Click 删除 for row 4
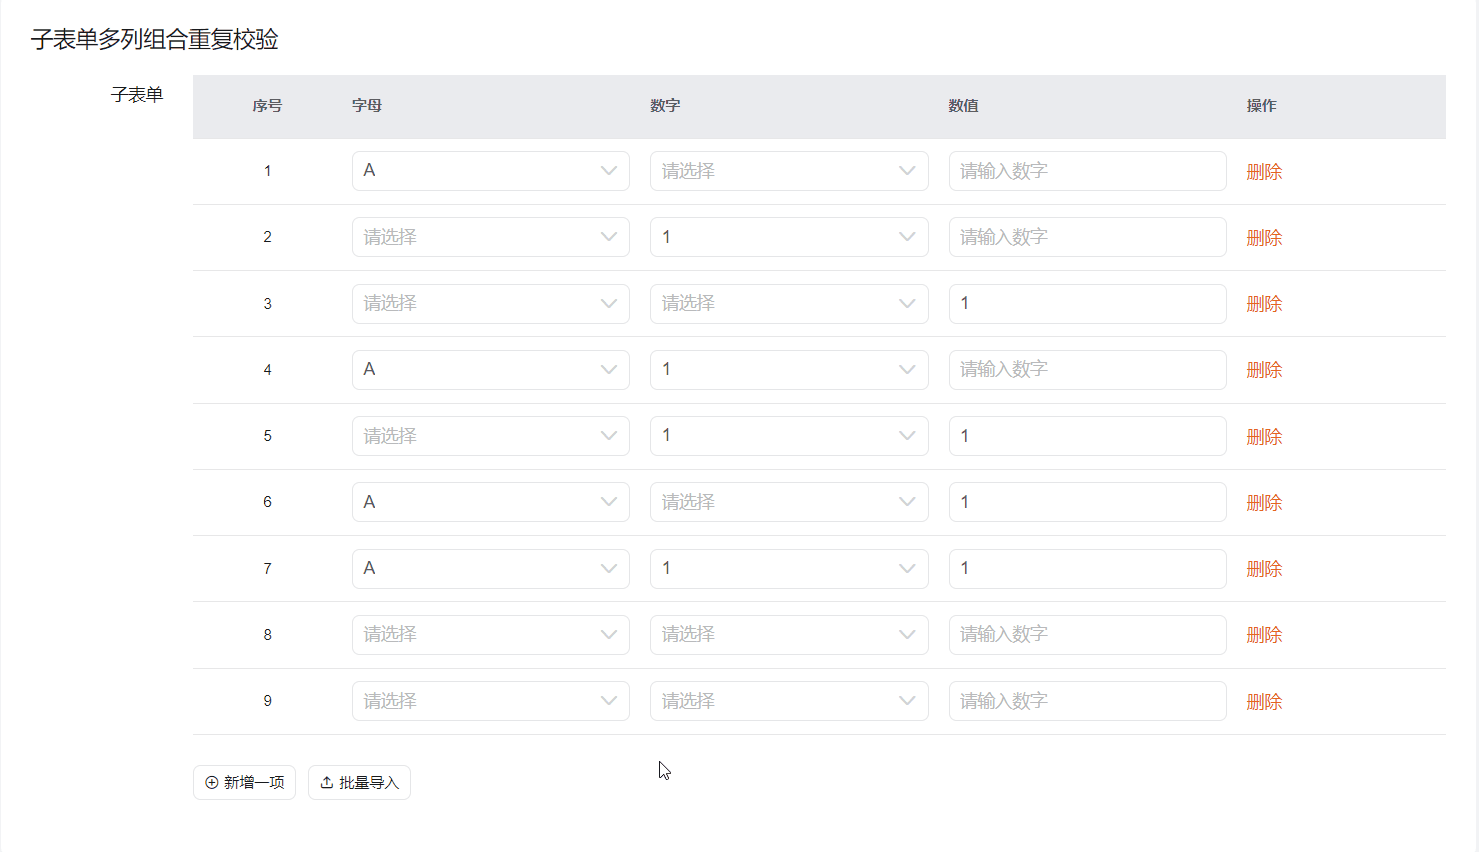Image resolution: width=1479 pixels, height=852 pixels. pyautogui.click(x=1264, y=370)
